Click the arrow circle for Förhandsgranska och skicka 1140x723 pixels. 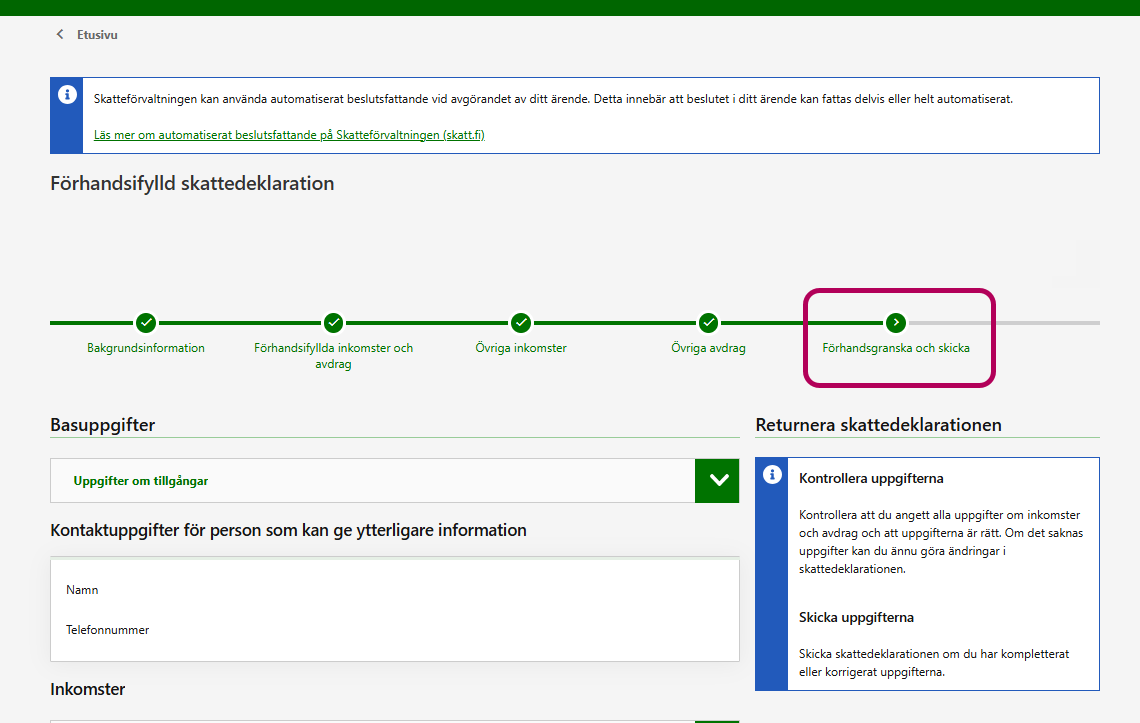click(896, 322)
